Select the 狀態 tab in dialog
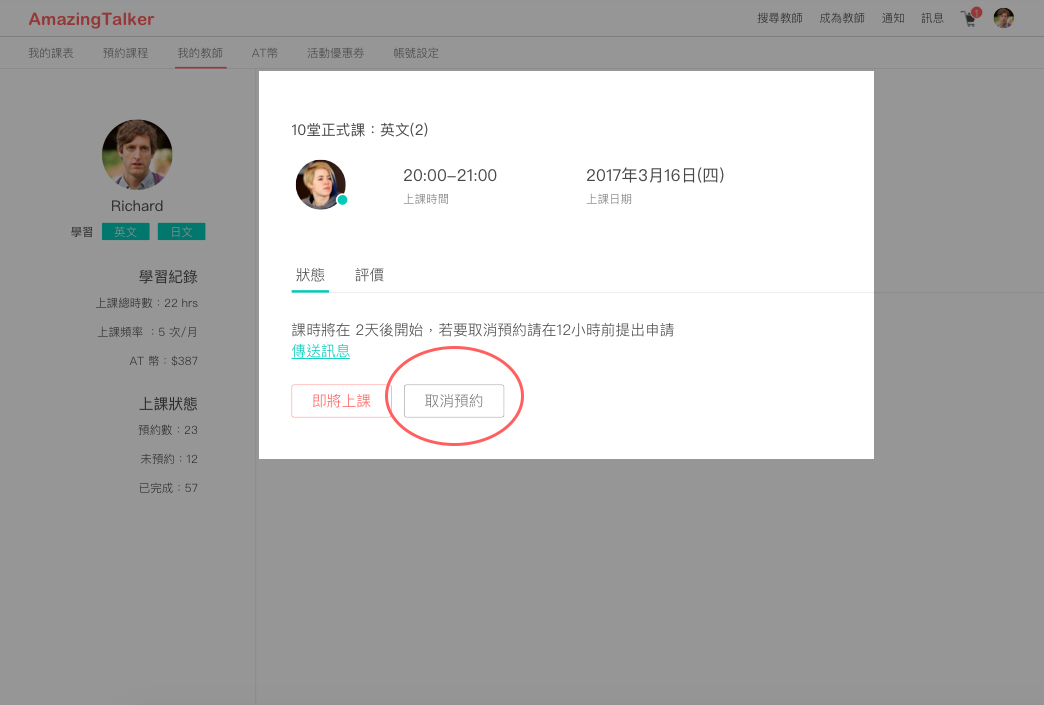The height and width of the screenshot is (705, 1044). [310, 275]
